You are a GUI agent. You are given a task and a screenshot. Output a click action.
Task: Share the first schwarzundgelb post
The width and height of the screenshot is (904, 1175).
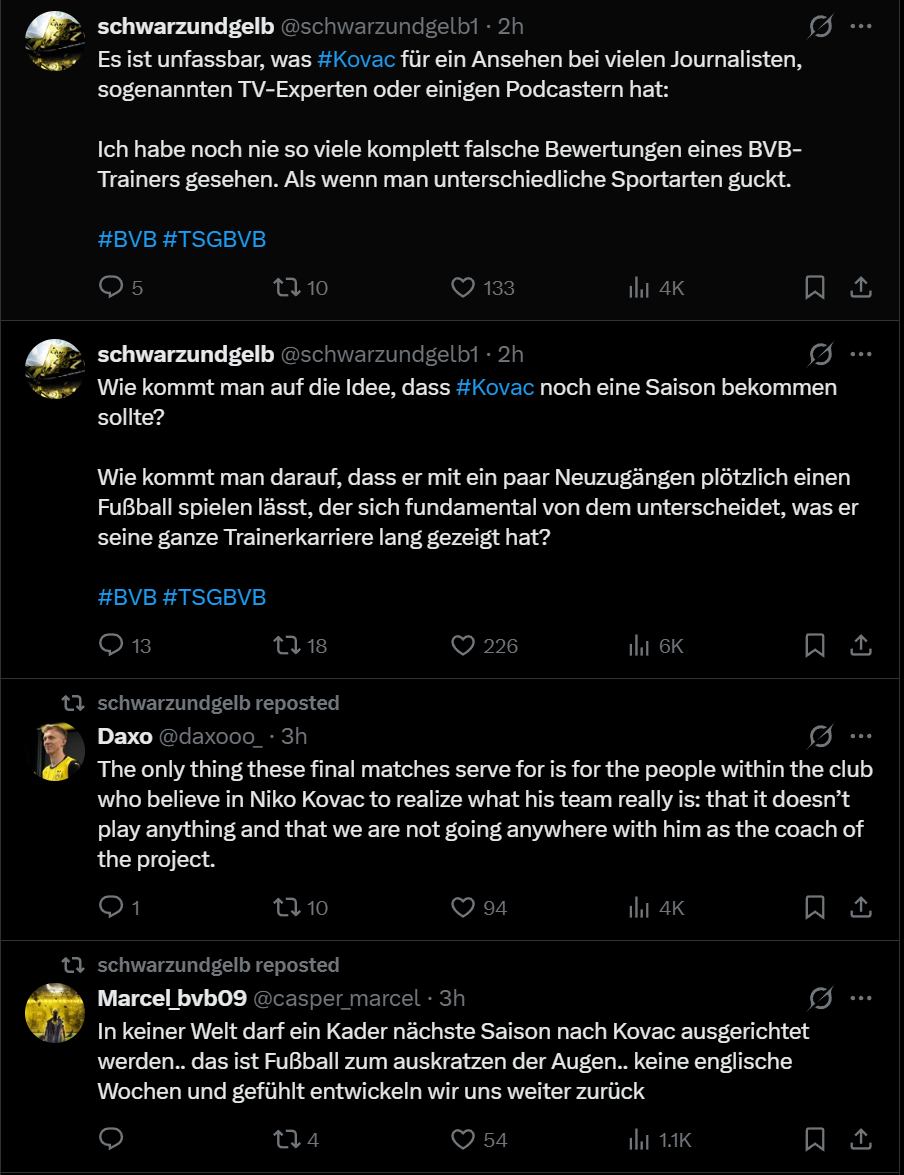coord(860,288)
